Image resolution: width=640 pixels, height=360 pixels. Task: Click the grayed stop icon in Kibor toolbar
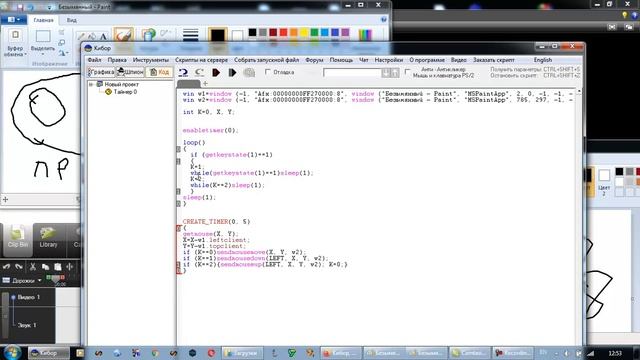click(249, 73)
